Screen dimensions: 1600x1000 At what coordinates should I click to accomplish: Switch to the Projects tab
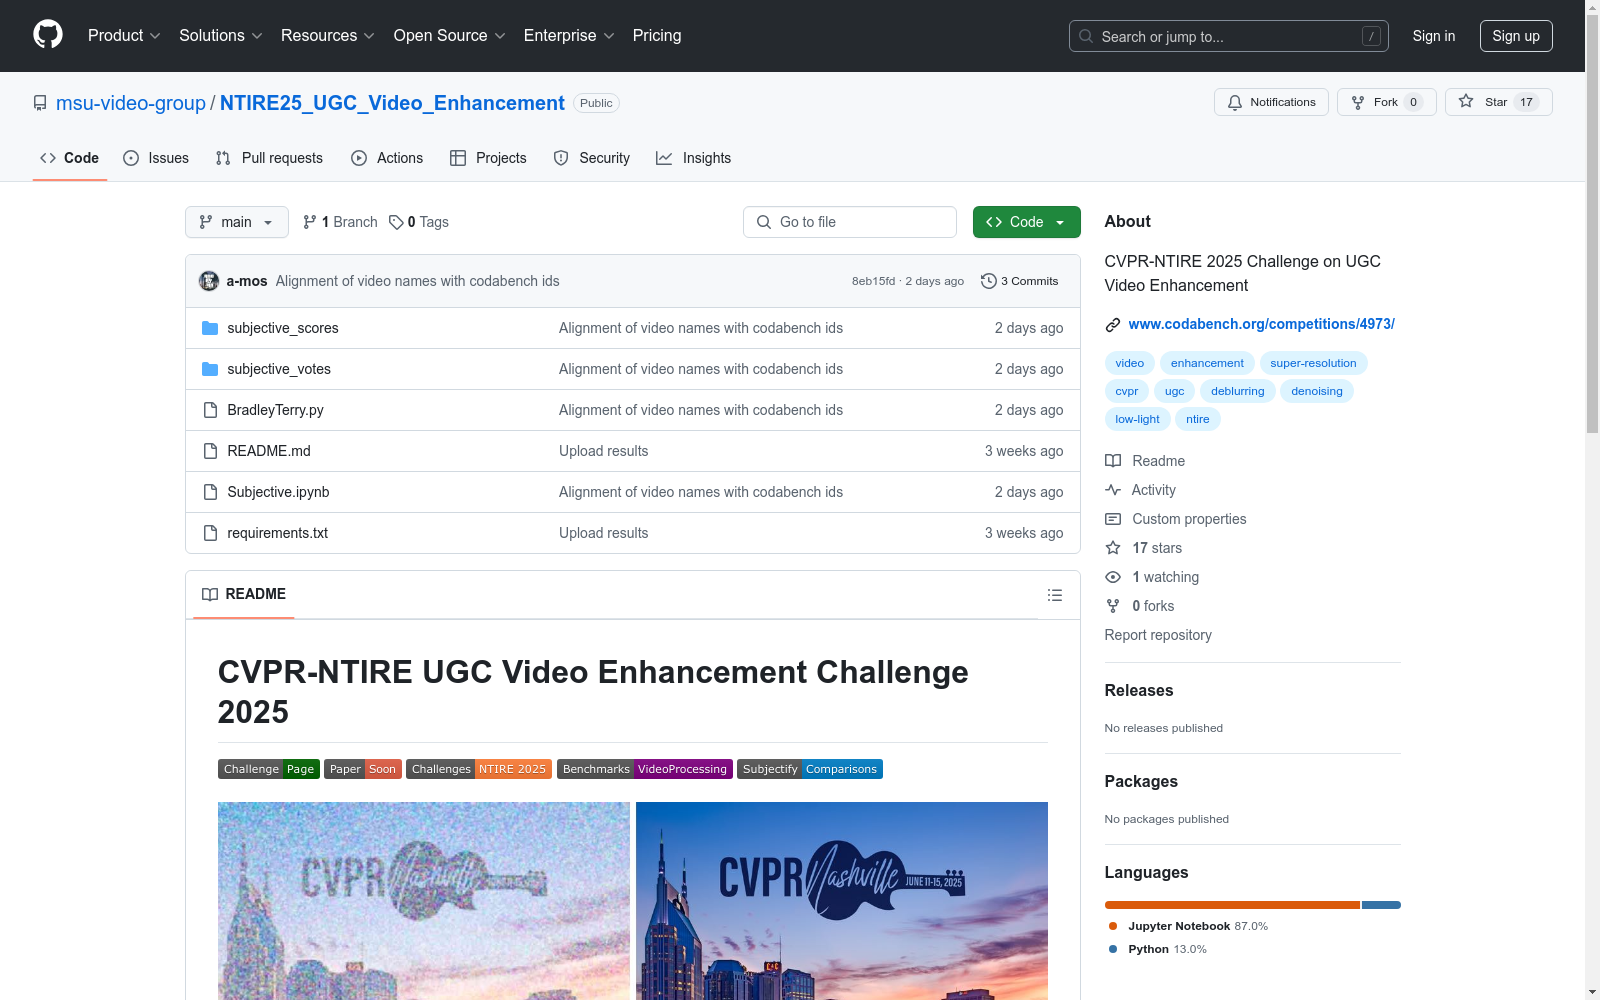[488, 158]
